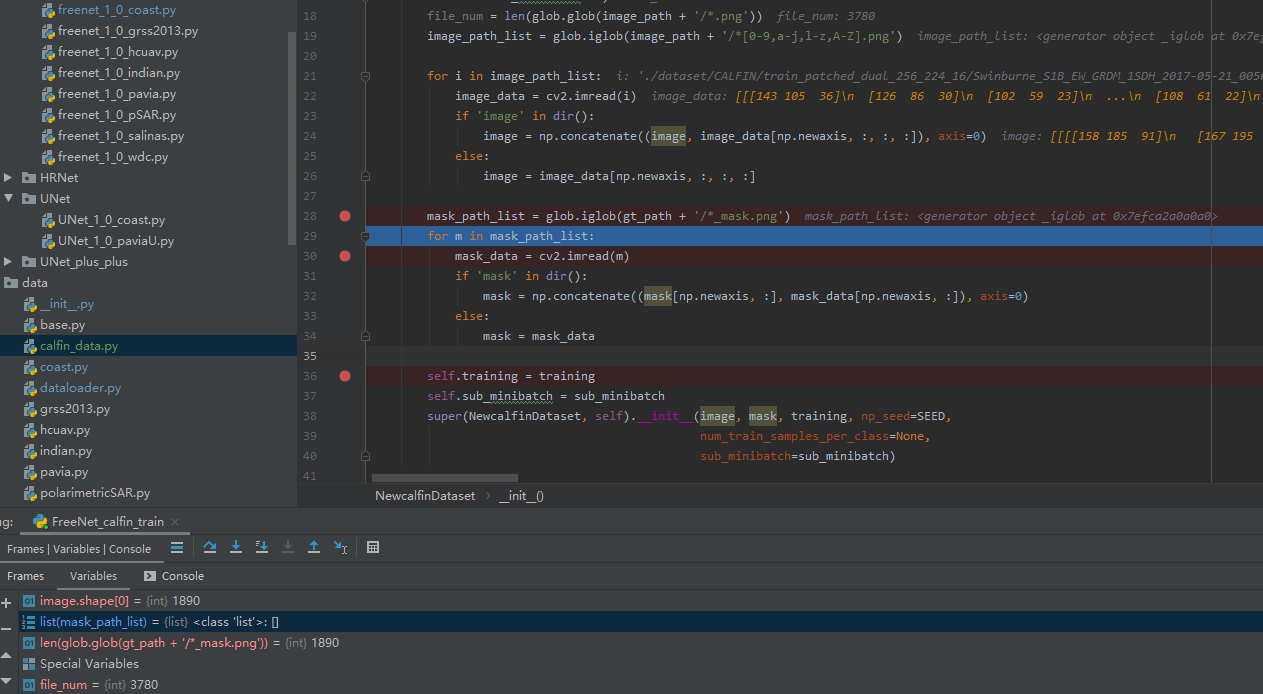This screenshot has height=694, width=1263.
Task: Collapse the UNet folder
Action: 9,199
